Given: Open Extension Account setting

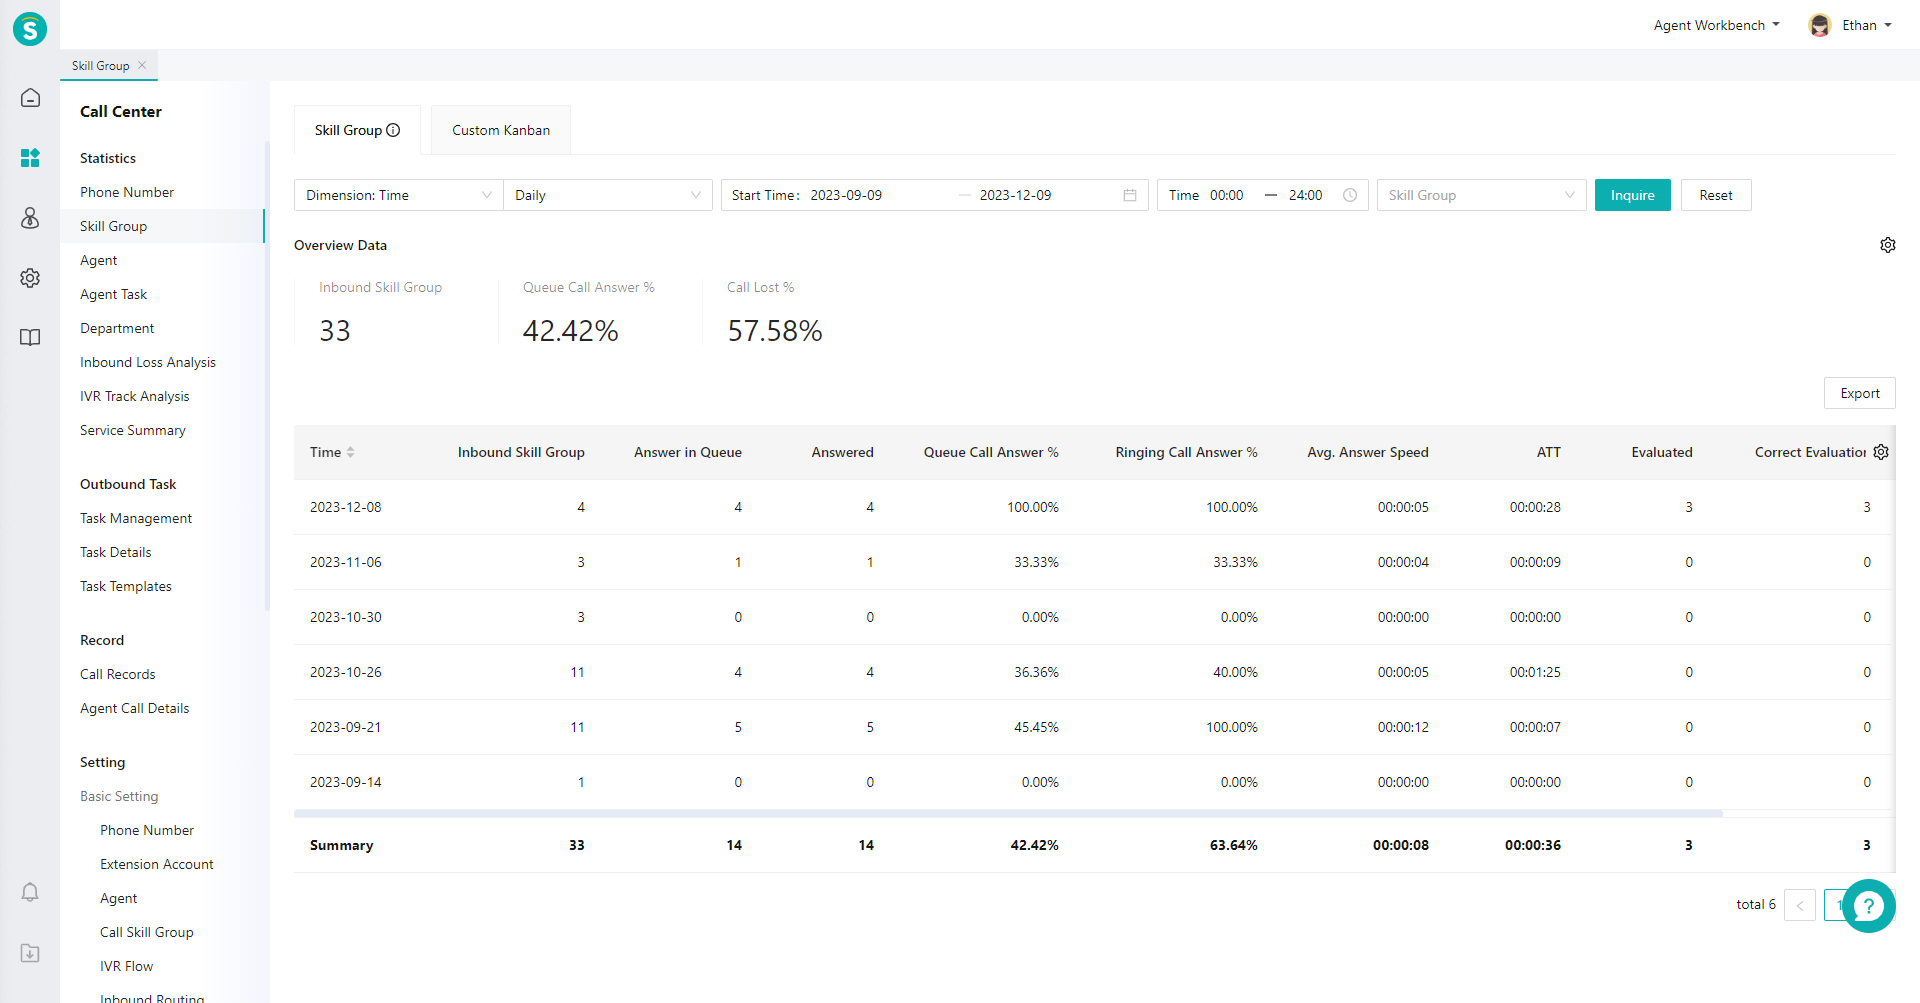Looking at the screenshot, I should coord(157,864).
